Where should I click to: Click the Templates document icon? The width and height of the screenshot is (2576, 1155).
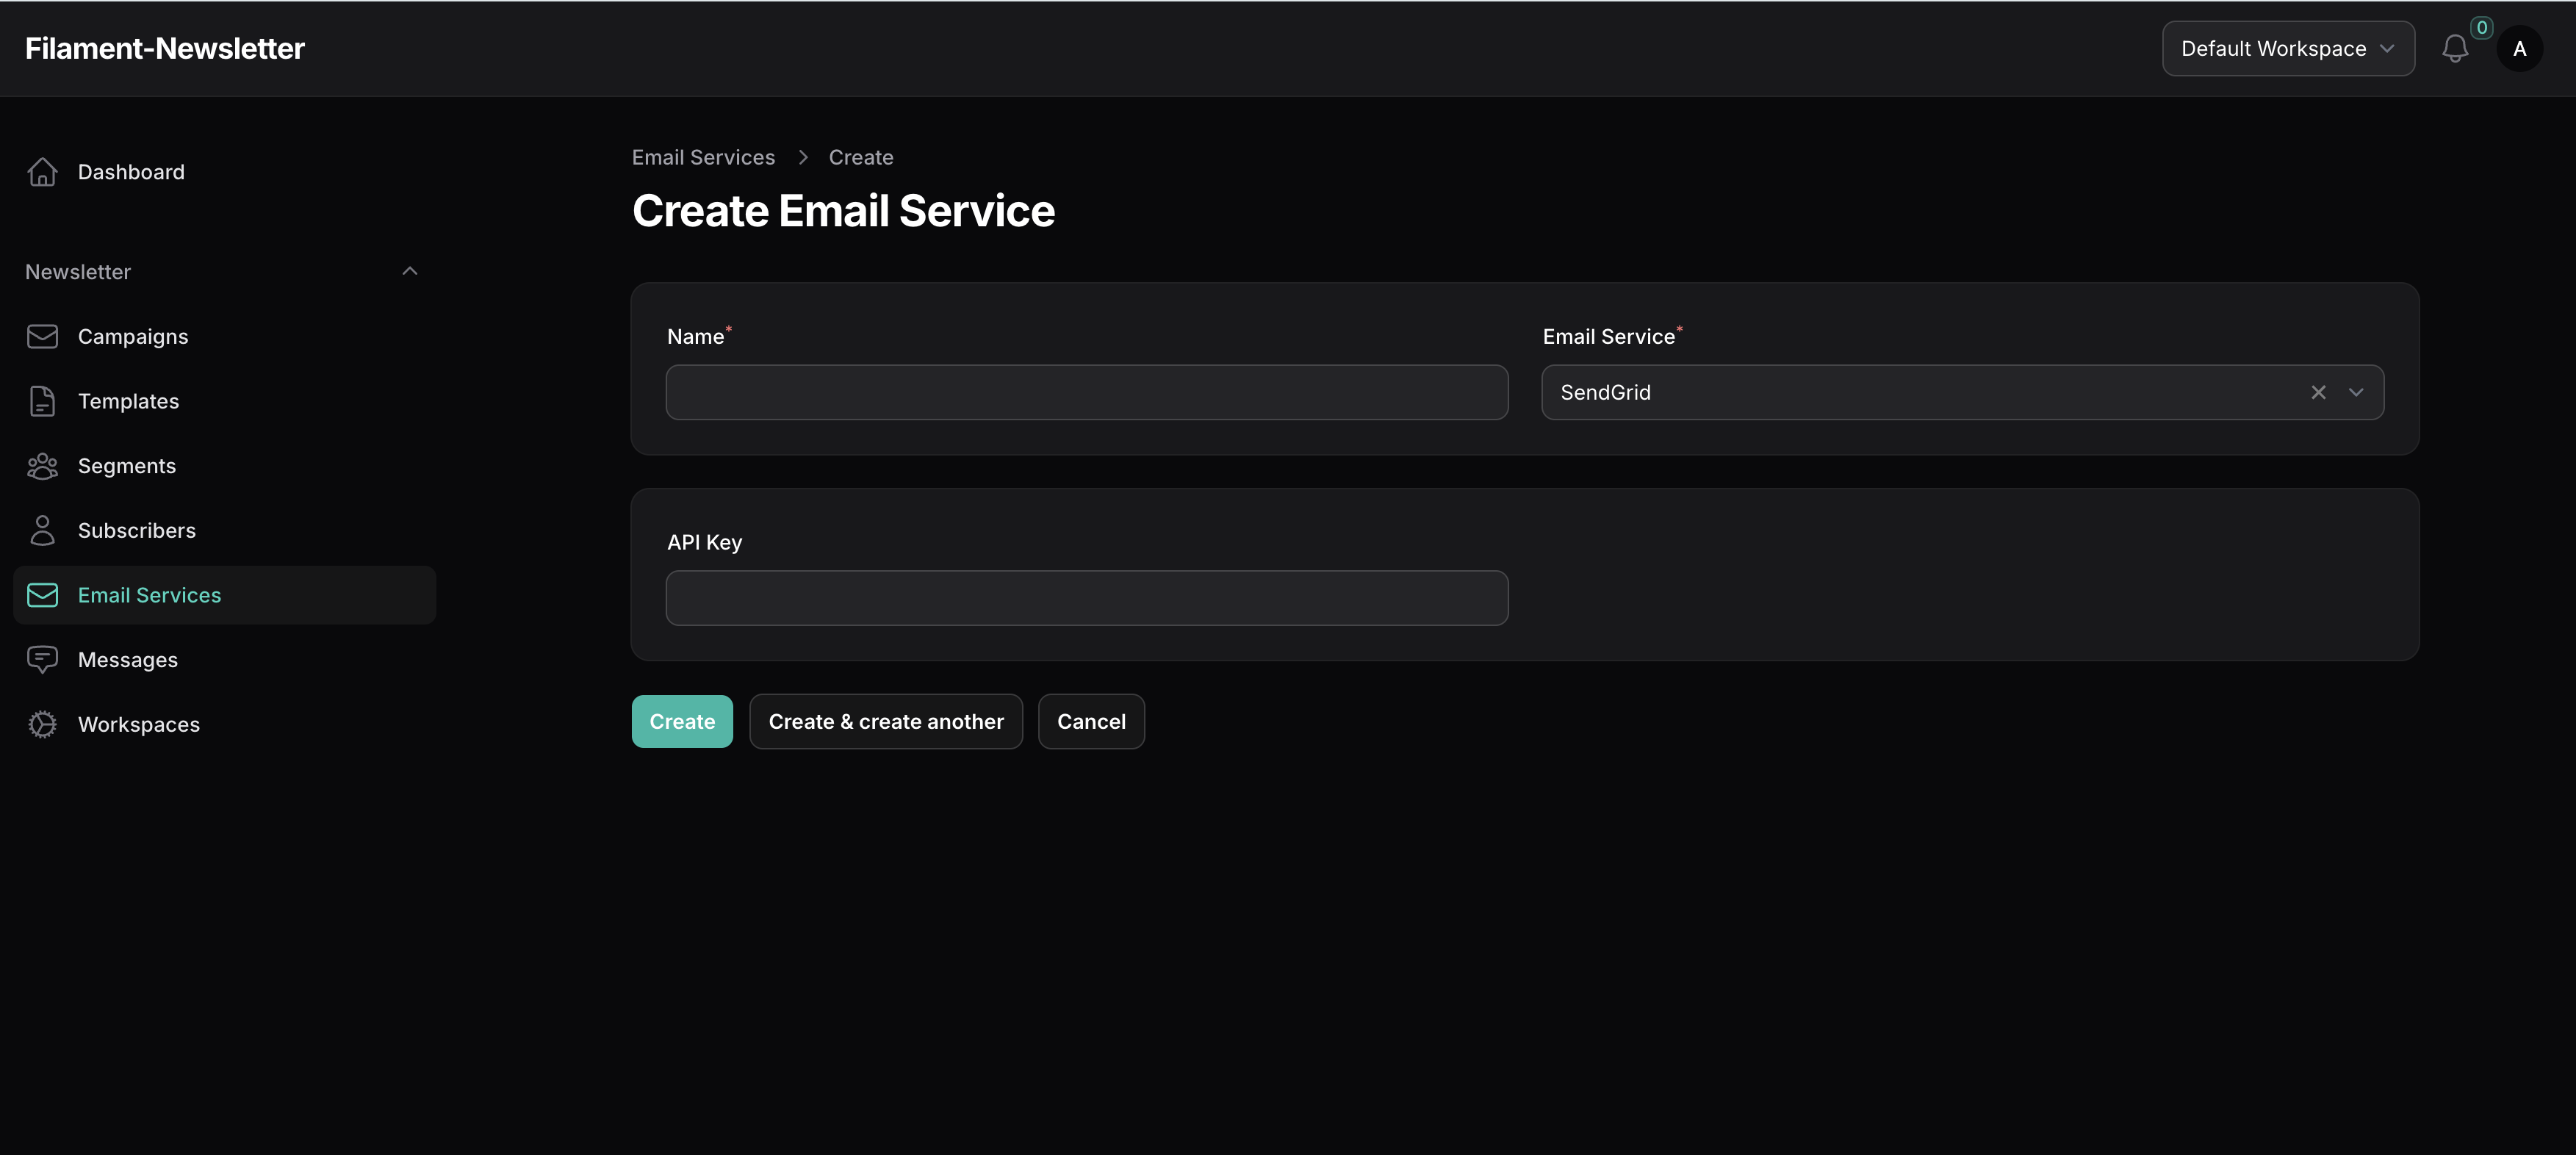(42, 401)
